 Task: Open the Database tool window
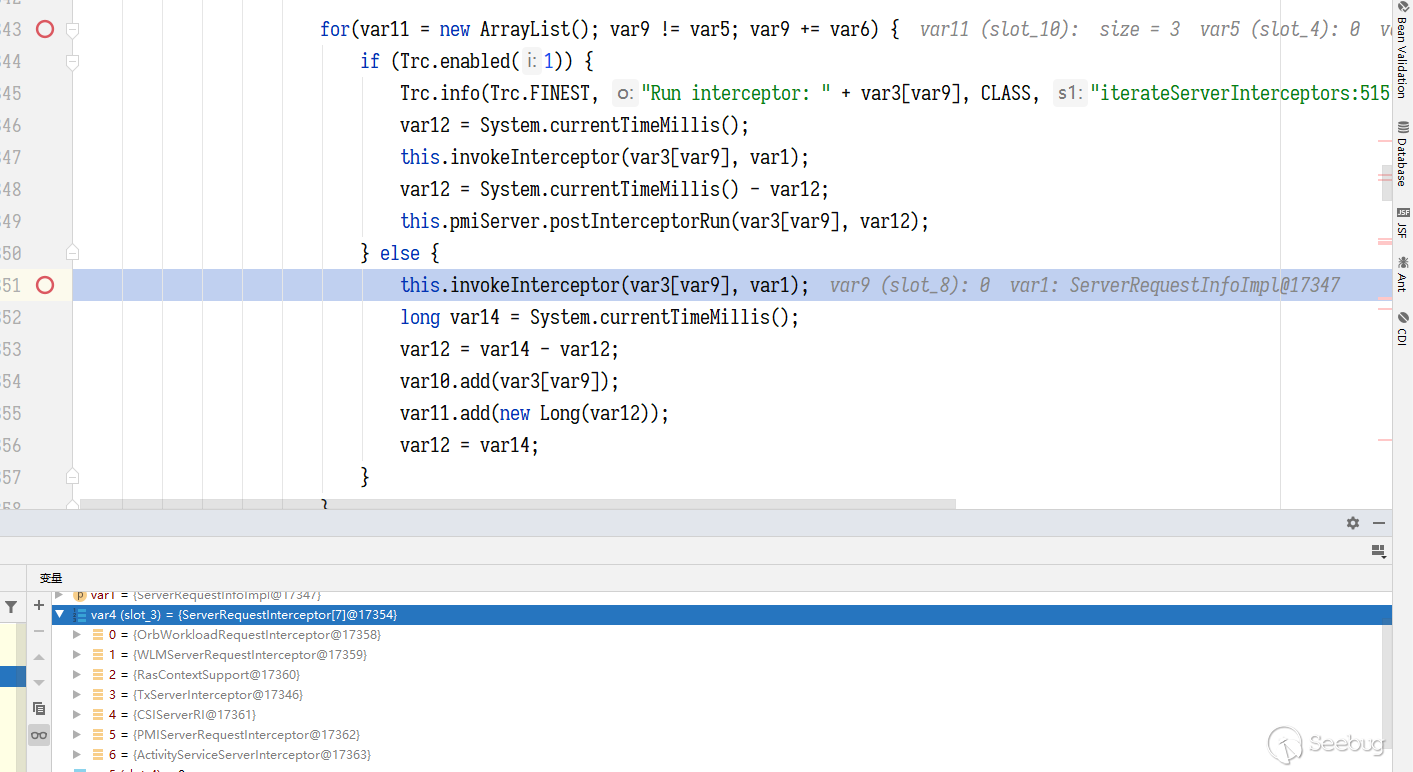click(x=1402, y=154)
